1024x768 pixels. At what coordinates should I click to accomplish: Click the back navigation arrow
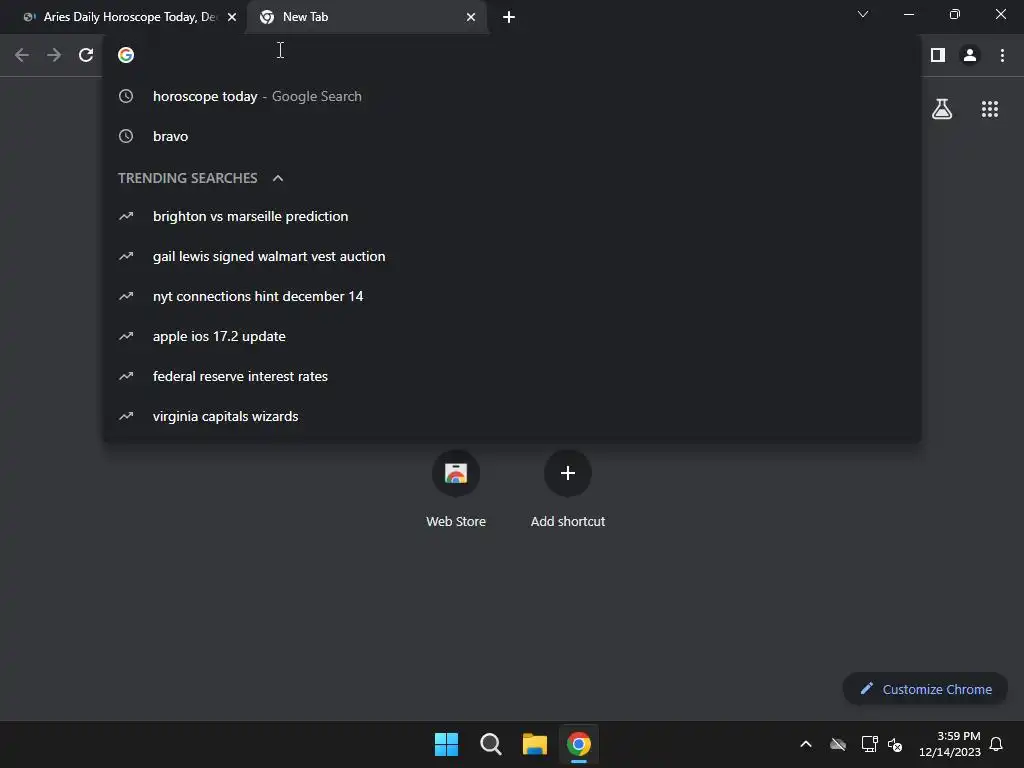22,56
